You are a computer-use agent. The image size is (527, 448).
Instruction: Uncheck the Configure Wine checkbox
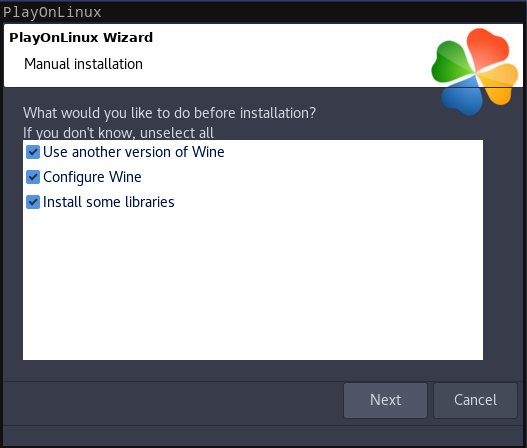click(33, 177)
